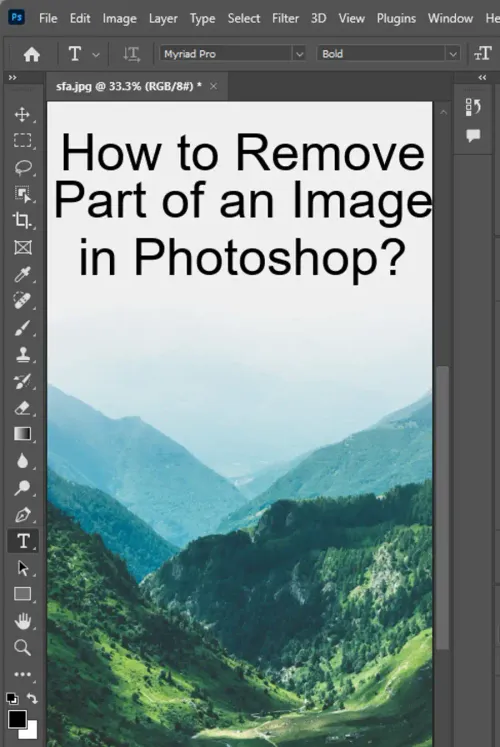This screenshot has width=500, height=747.
Task: Open the Plugins menu
Action: click(396, 19)
